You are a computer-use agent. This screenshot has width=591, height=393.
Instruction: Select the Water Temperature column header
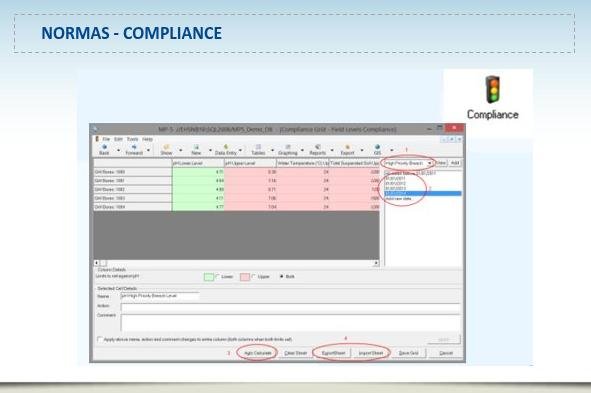(303, 163)
